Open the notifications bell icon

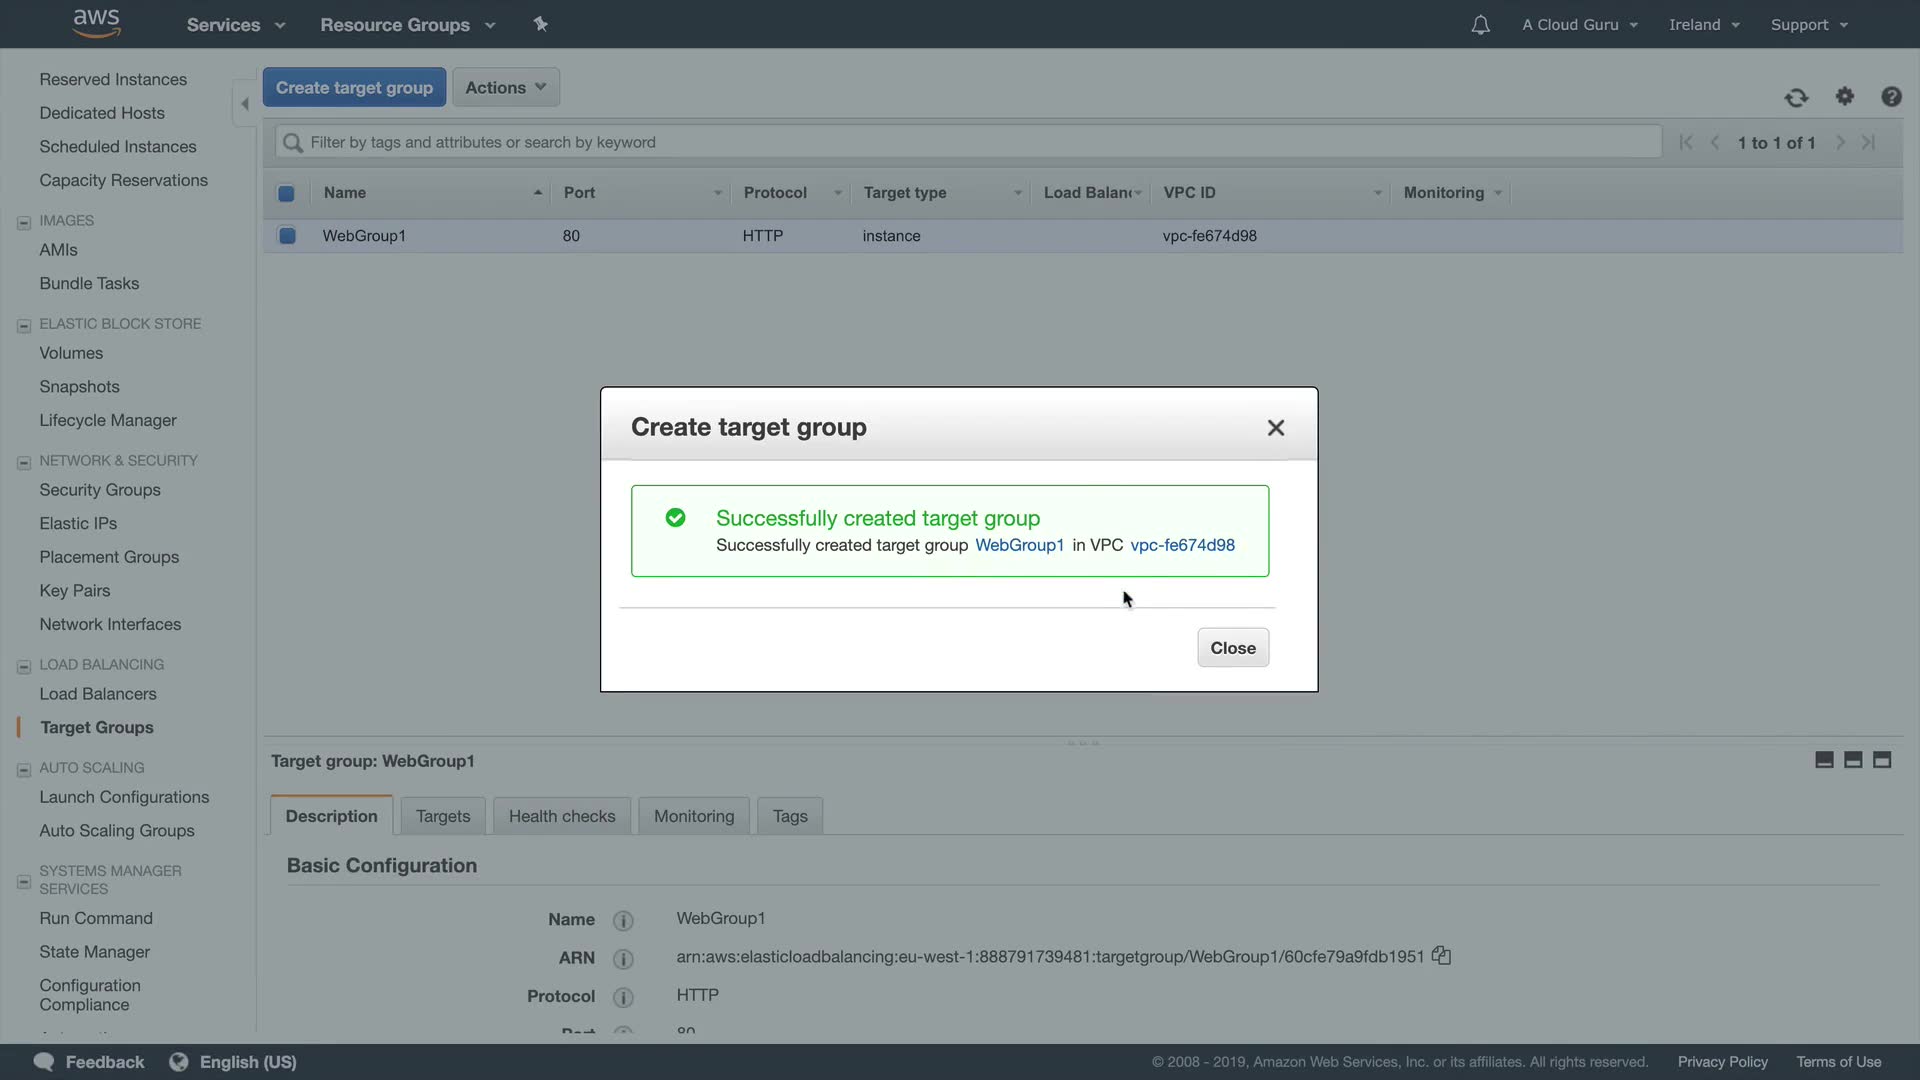tap(1480, 25)
